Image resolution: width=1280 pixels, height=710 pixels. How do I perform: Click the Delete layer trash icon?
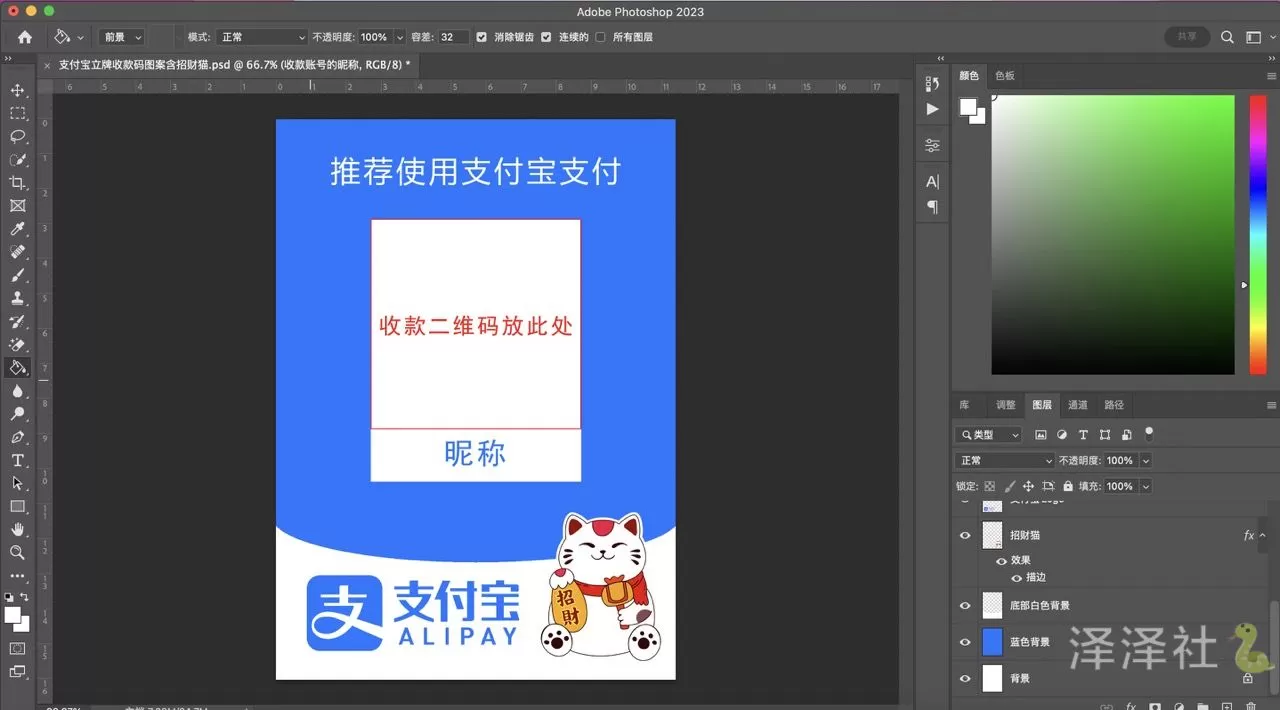click(x=1249, y=705)
